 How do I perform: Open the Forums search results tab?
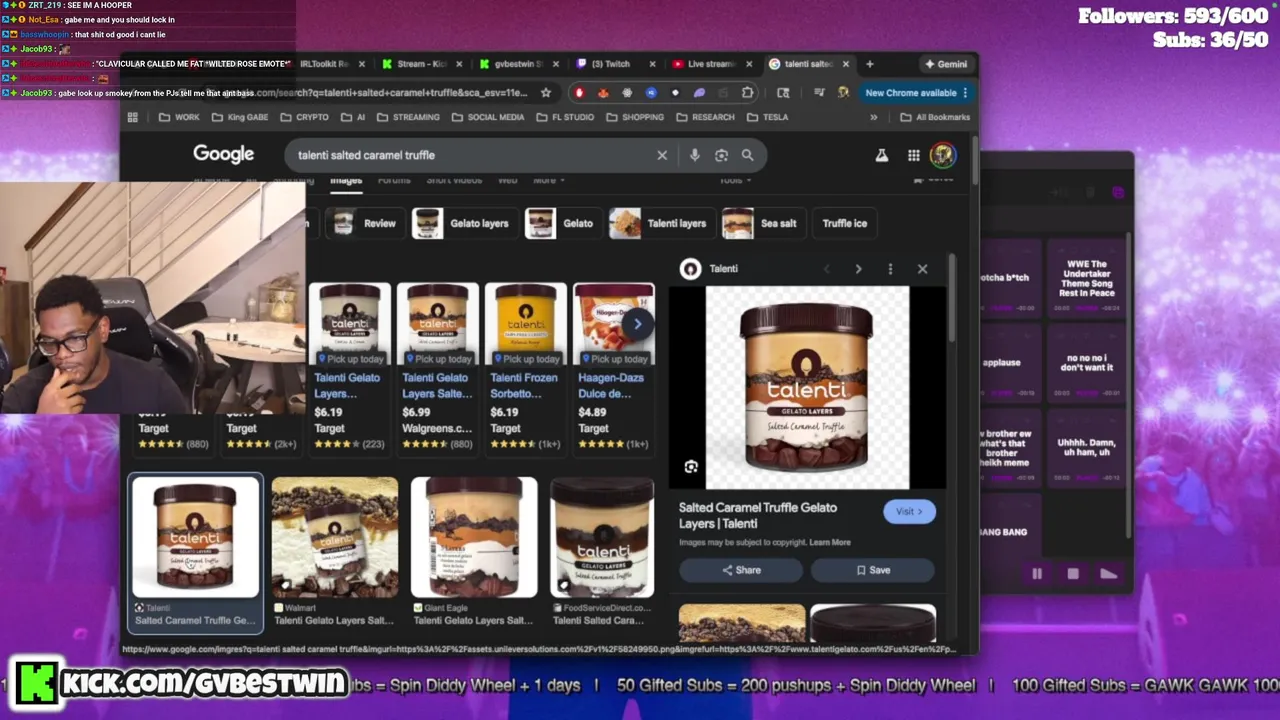394,180
